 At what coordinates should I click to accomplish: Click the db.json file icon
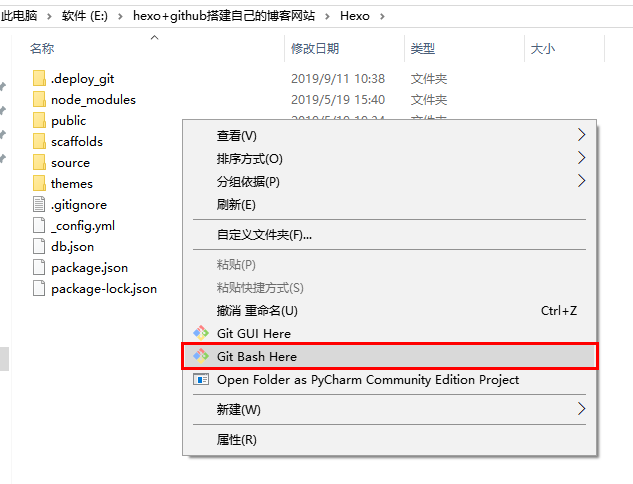tap(39, 246)
